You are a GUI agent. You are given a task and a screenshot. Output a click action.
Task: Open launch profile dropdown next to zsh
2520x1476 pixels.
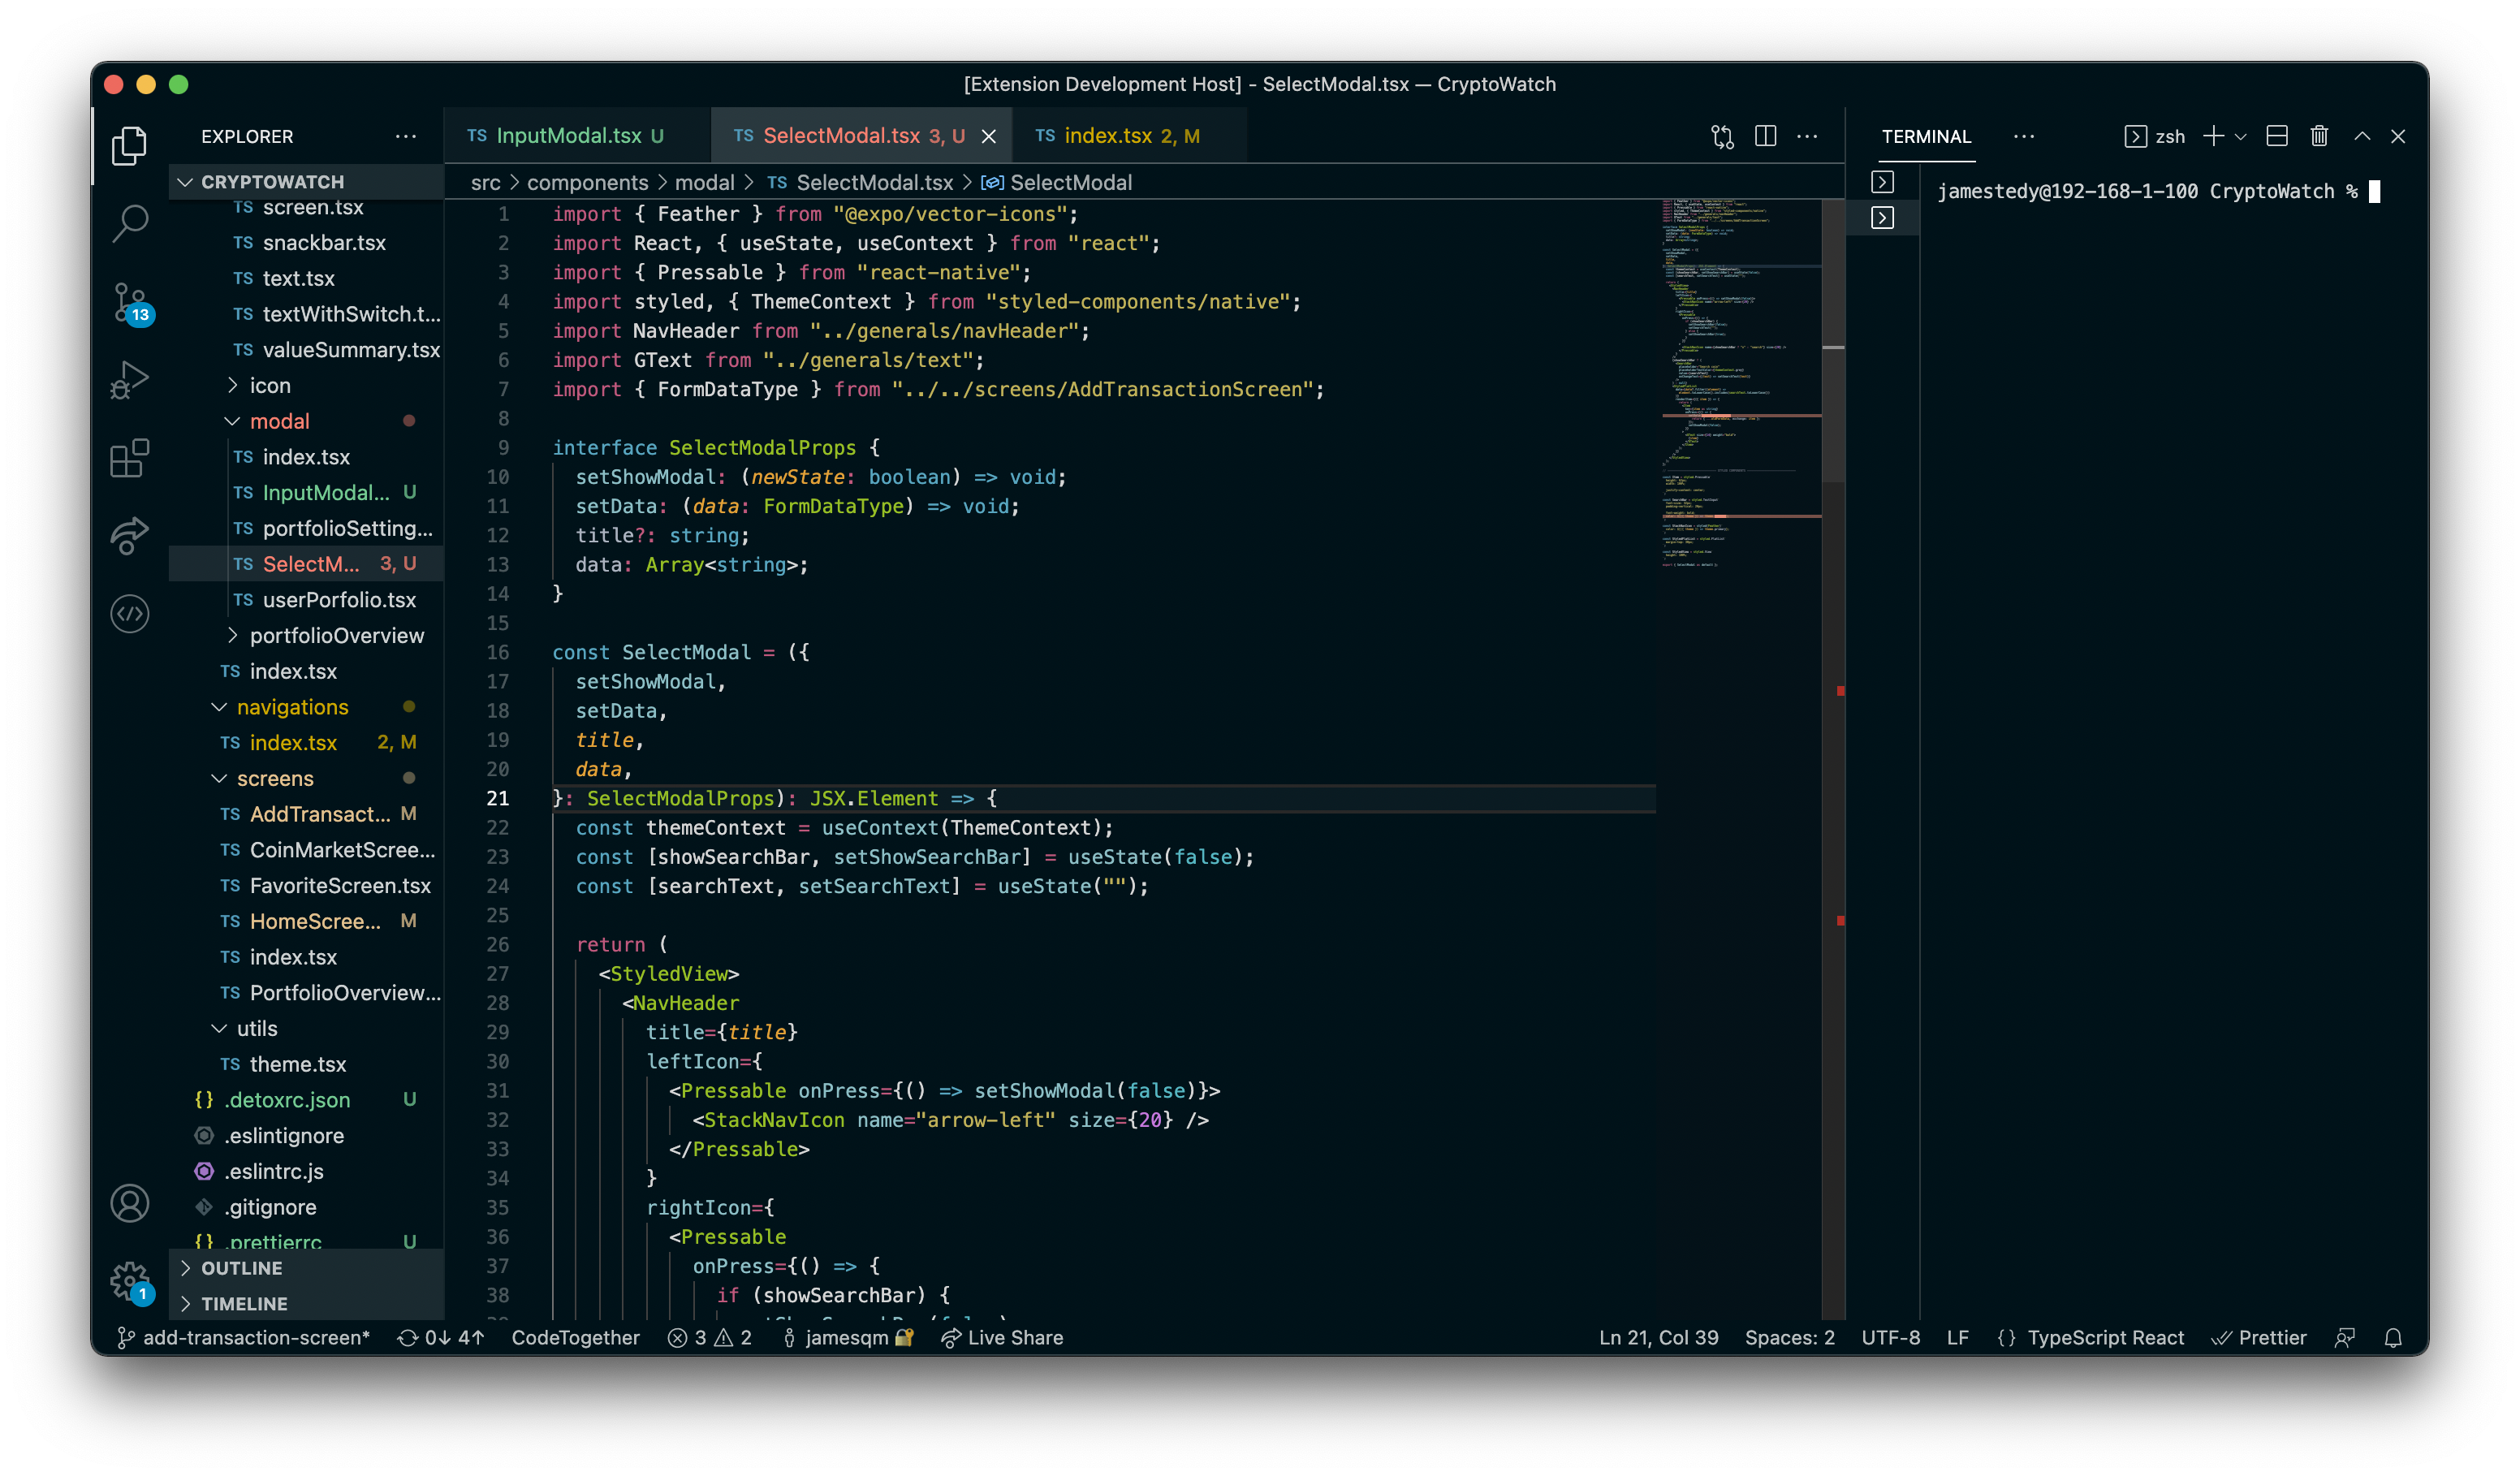2240,136
